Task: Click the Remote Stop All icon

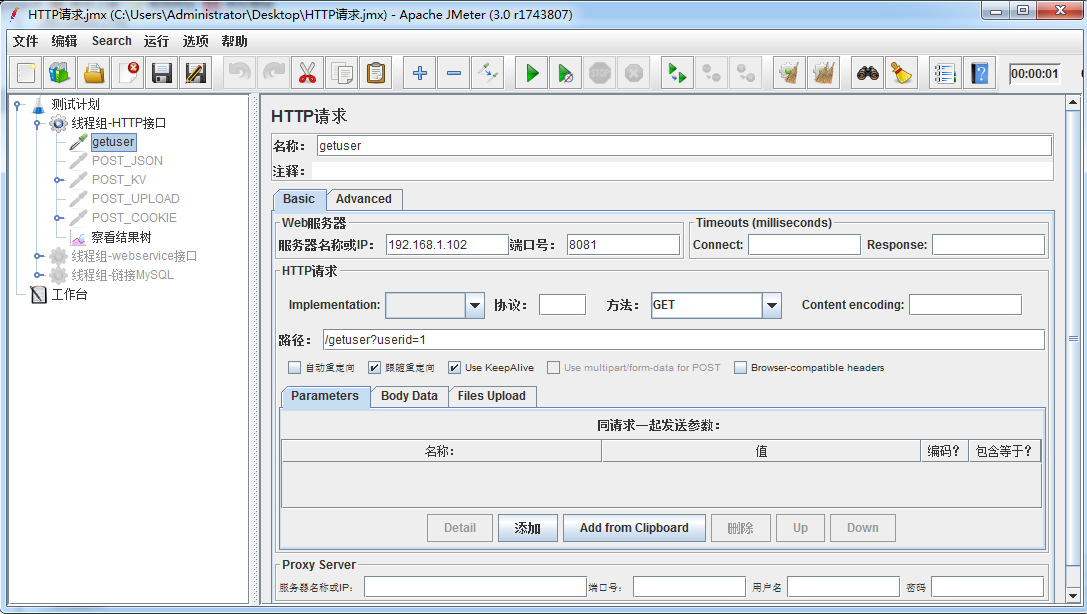Action: (711, 73)
